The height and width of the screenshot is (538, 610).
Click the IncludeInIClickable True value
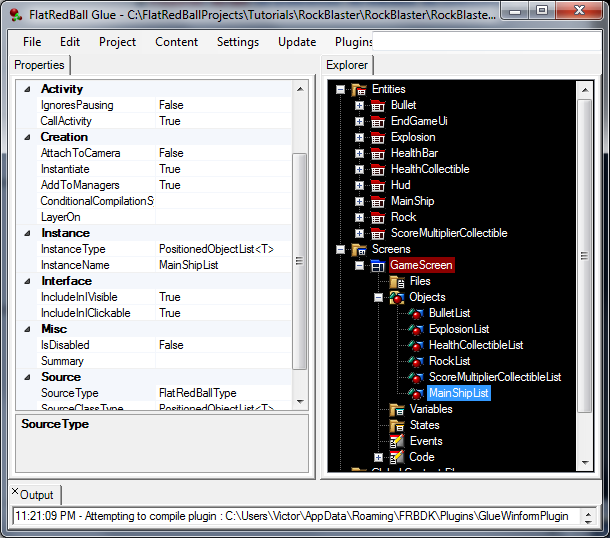(x=223, y=313)
